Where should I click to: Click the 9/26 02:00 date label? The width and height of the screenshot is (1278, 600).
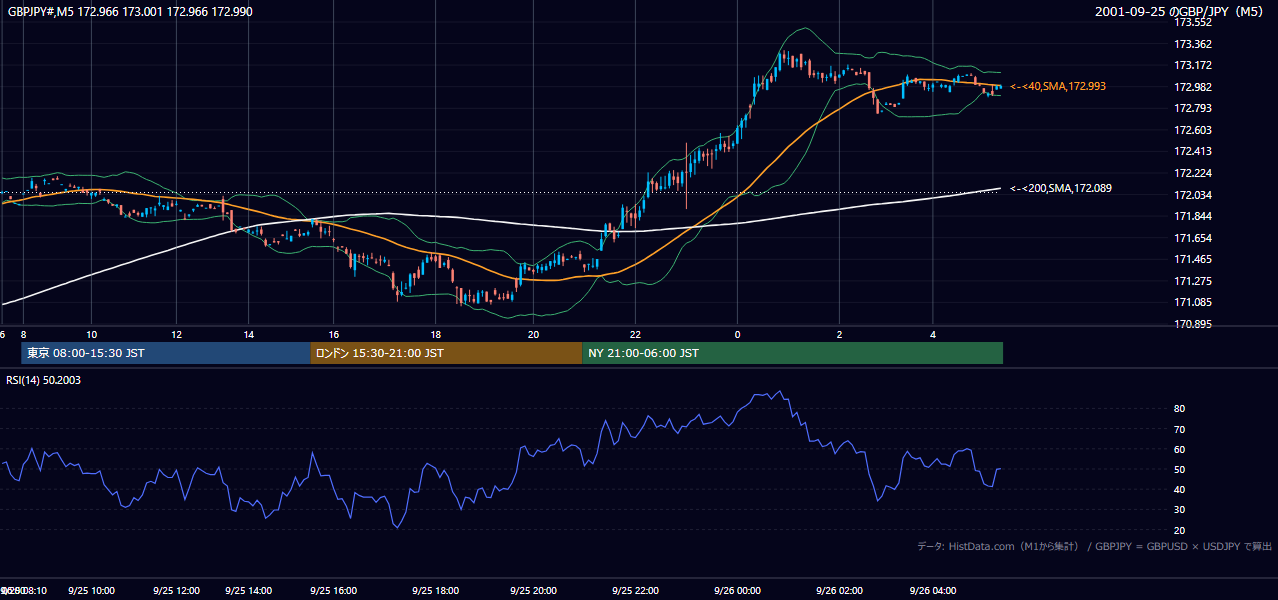[839, 591]
